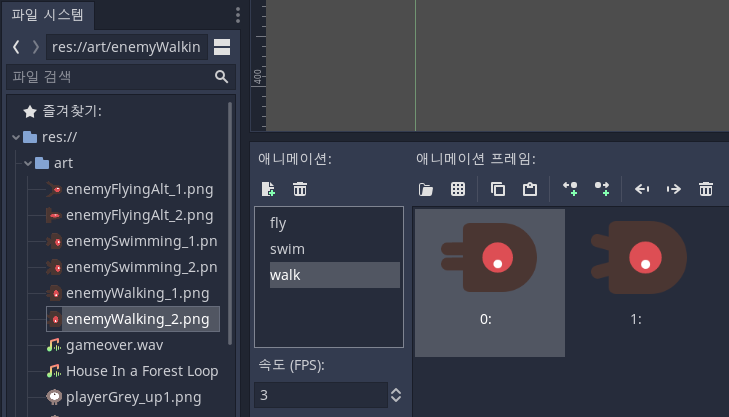Viewport: 729px width, 417px height.
Task: Click the res://art path field
Action: point(126,47)
